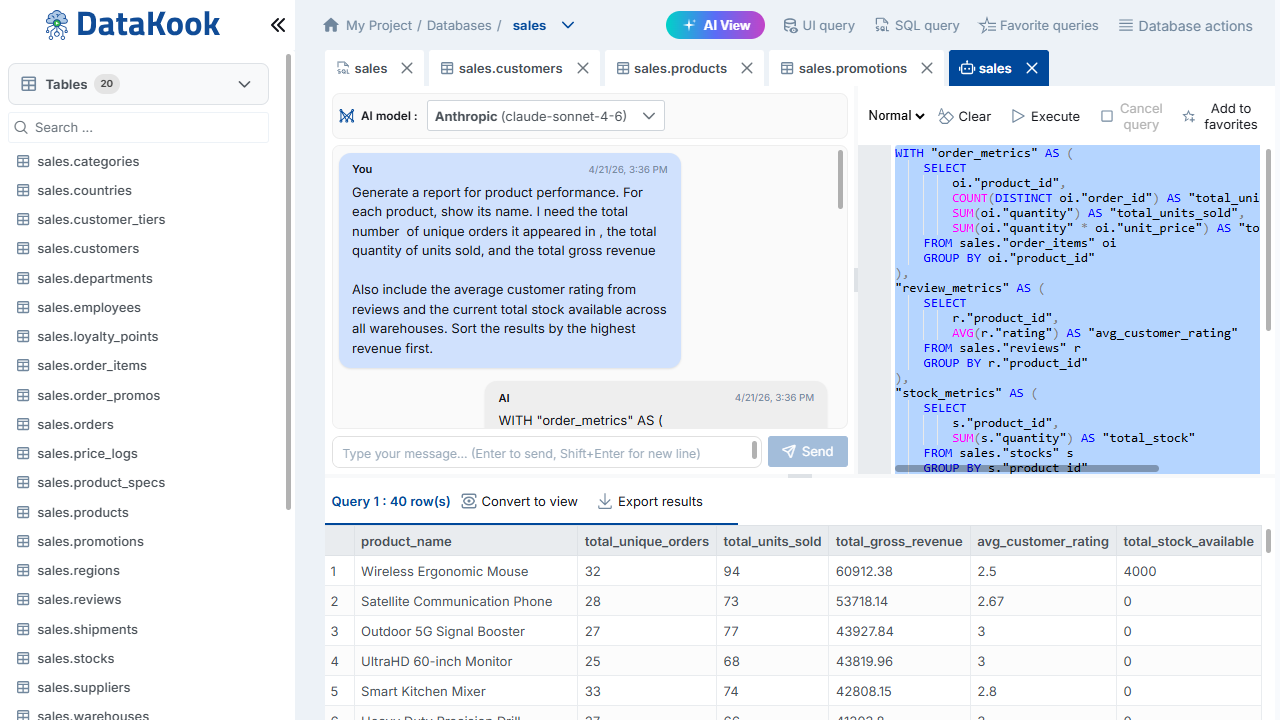Open UI query
The width and height of the screenshot is (1280, 720).
click(x=818, y=25)
